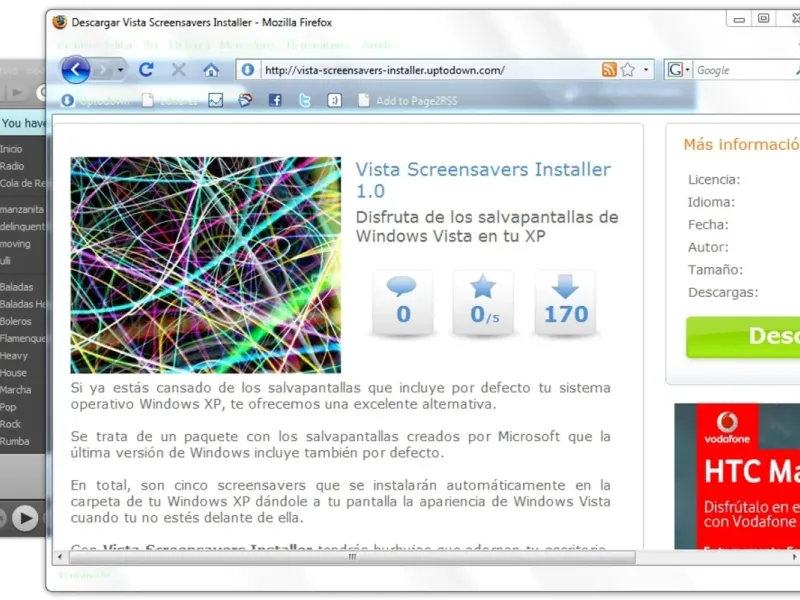Select Boleros genre in the music player
Screen dimensions: 800x600
tap(16, 321)
